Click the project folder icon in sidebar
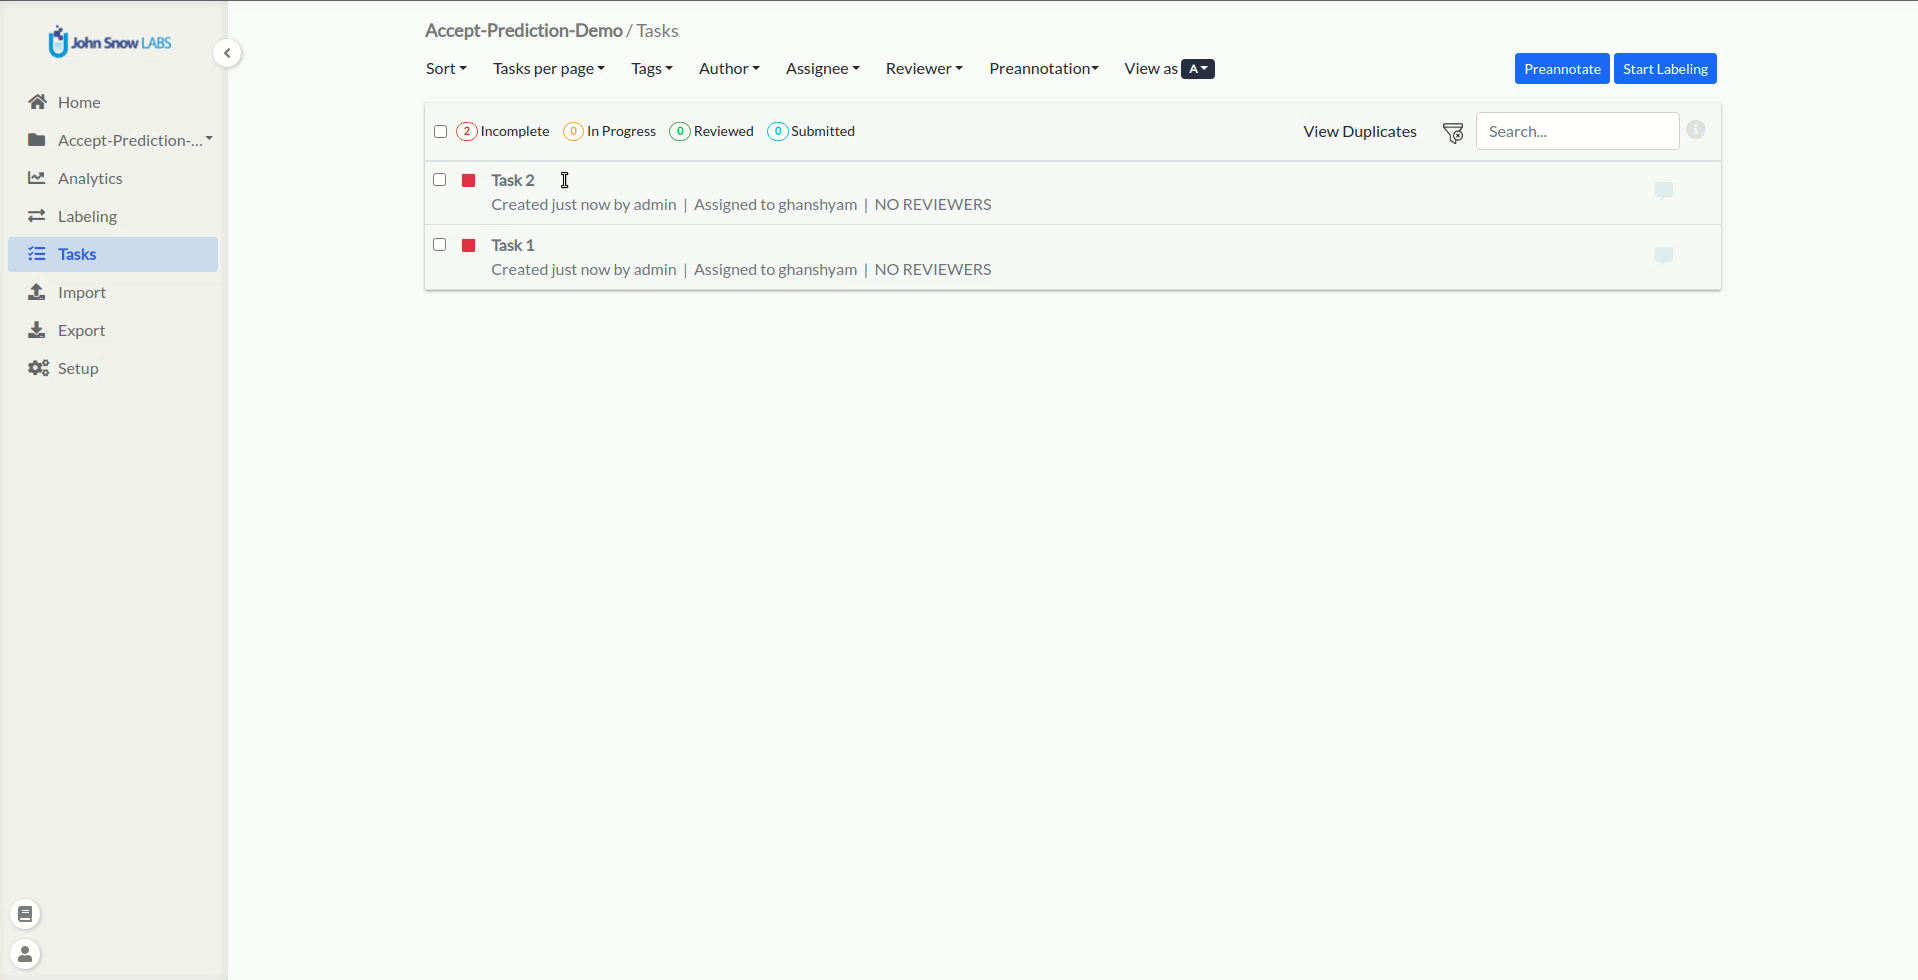The image size is (1918, 980). pyautogui.click(x=37, y=140)
